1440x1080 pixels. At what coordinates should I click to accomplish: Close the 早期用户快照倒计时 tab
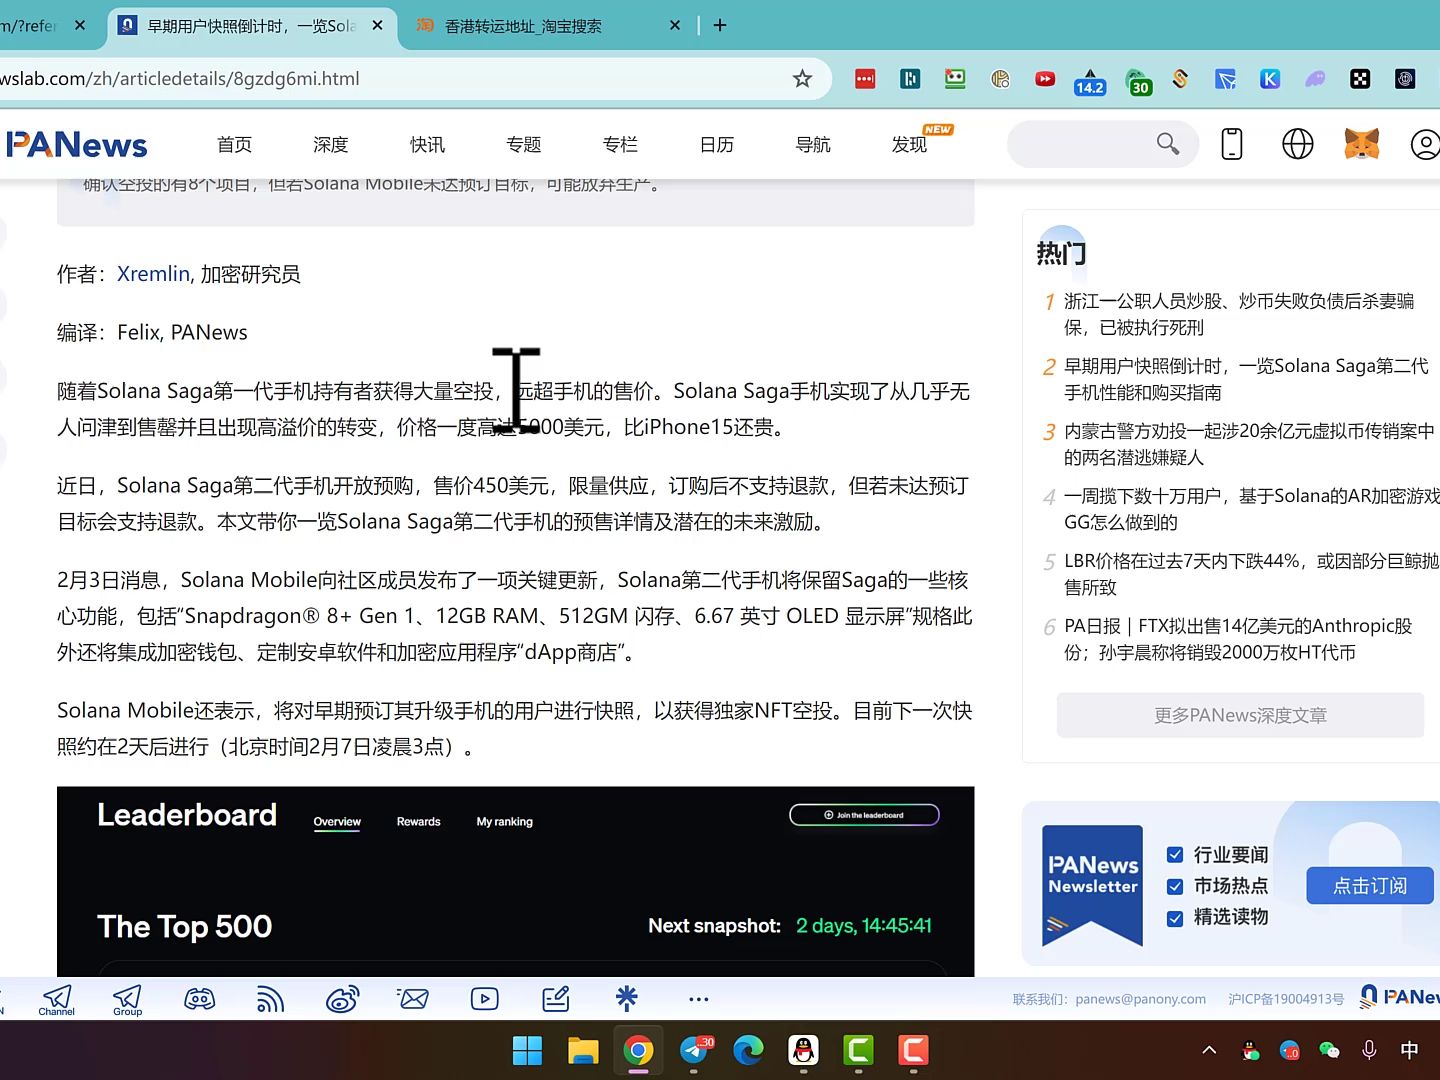[x=377, y=25]
